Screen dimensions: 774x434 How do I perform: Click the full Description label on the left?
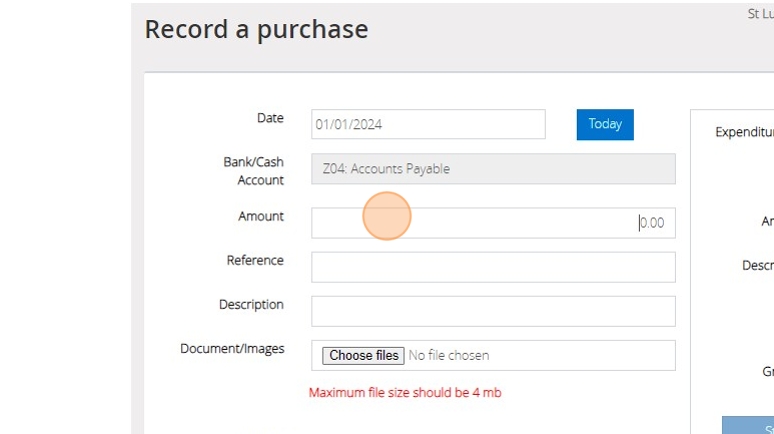[251, 304]
